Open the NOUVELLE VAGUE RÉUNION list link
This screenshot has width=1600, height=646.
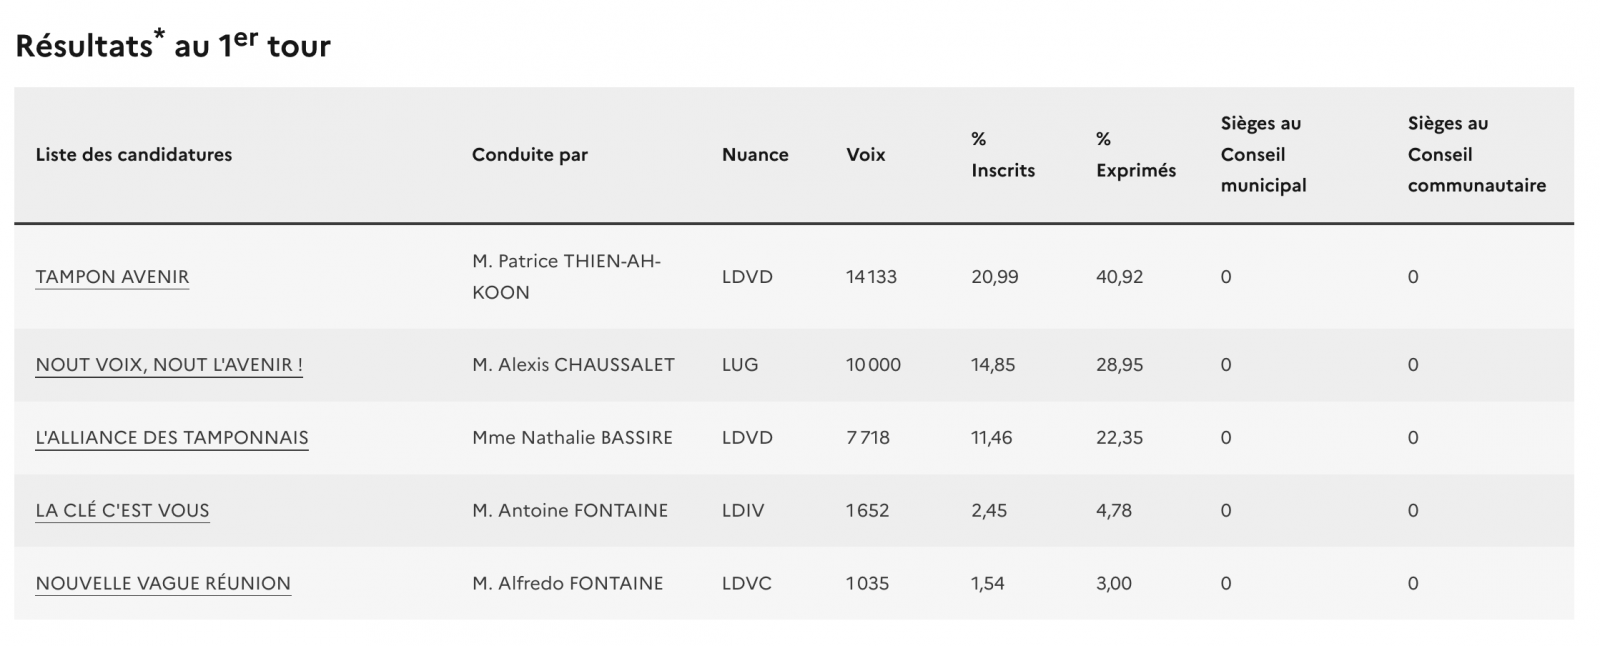tap(163, 584)
